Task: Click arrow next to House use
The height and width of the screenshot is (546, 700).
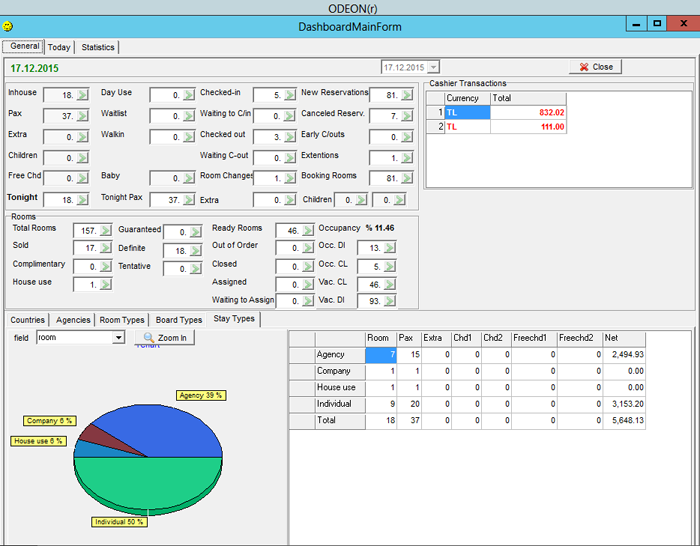Action: click(105, 284)
